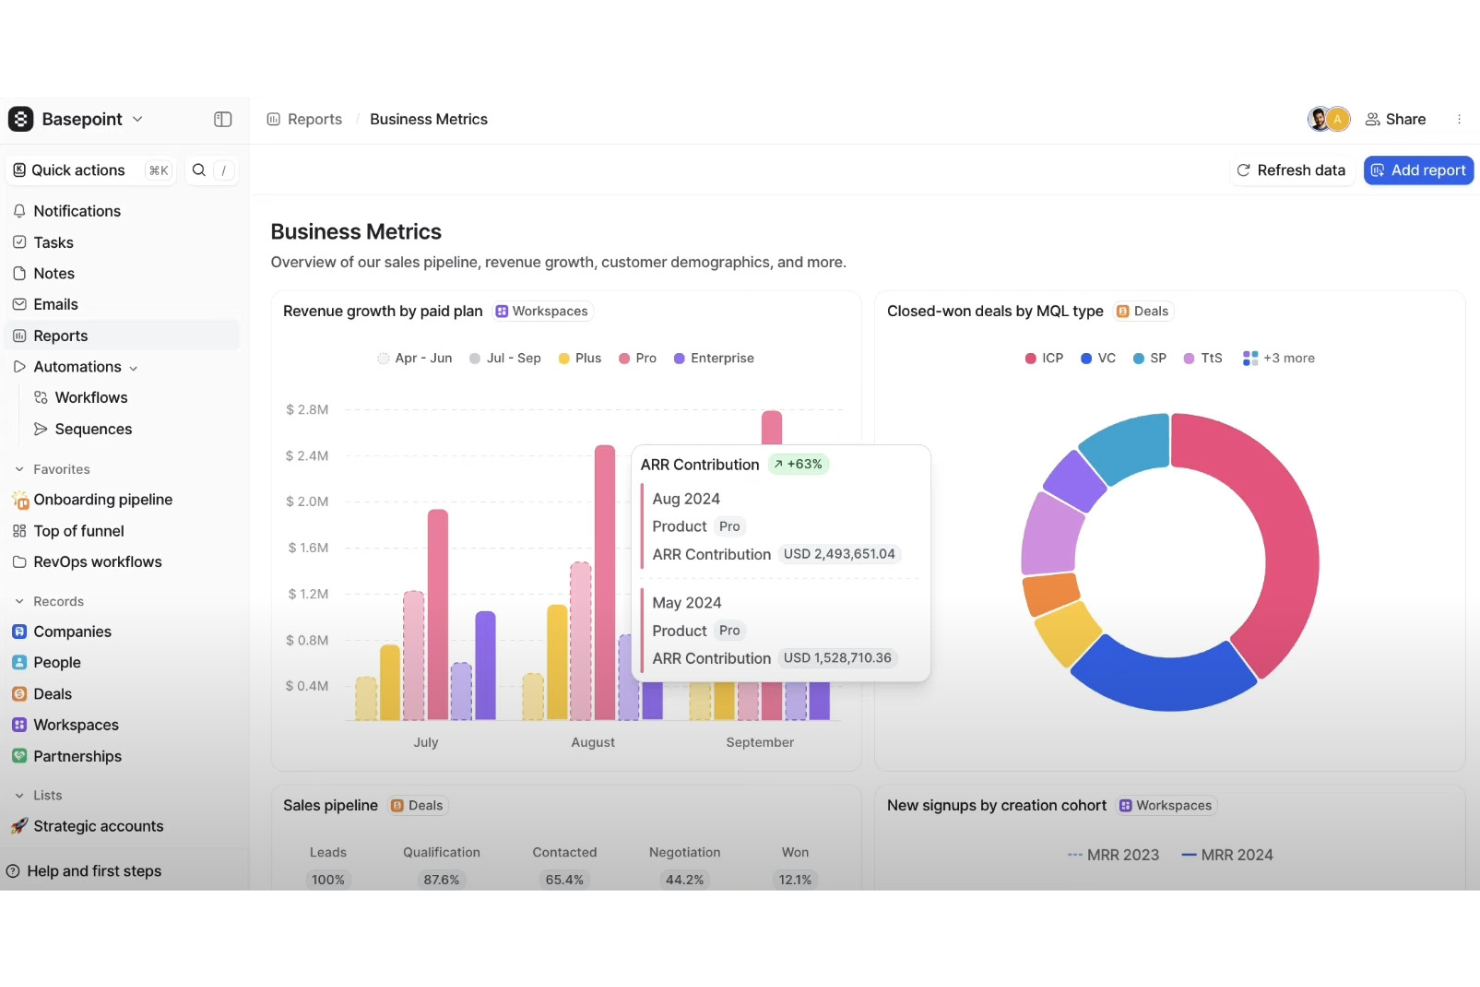Select Notes in the sidebar
Image resolution: width=1480 pixels, height=987 pixels.
click(x=54, y=273)
